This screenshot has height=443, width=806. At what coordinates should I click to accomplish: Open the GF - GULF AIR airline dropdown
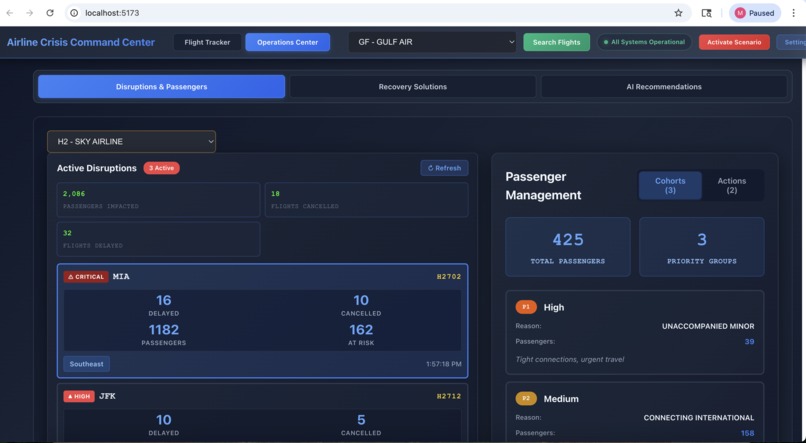[432, 42]
